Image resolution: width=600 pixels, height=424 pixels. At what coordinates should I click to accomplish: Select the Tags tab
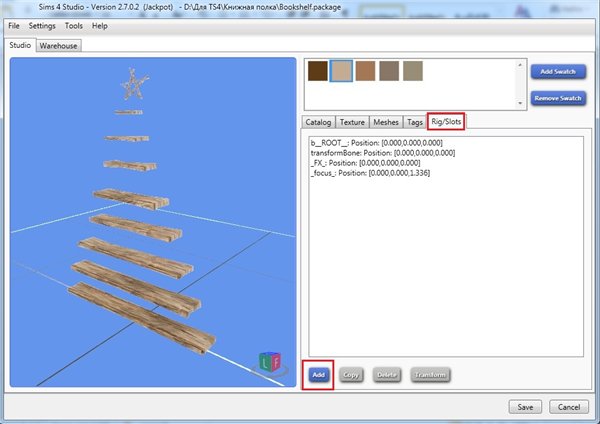[x=414, y=122]
